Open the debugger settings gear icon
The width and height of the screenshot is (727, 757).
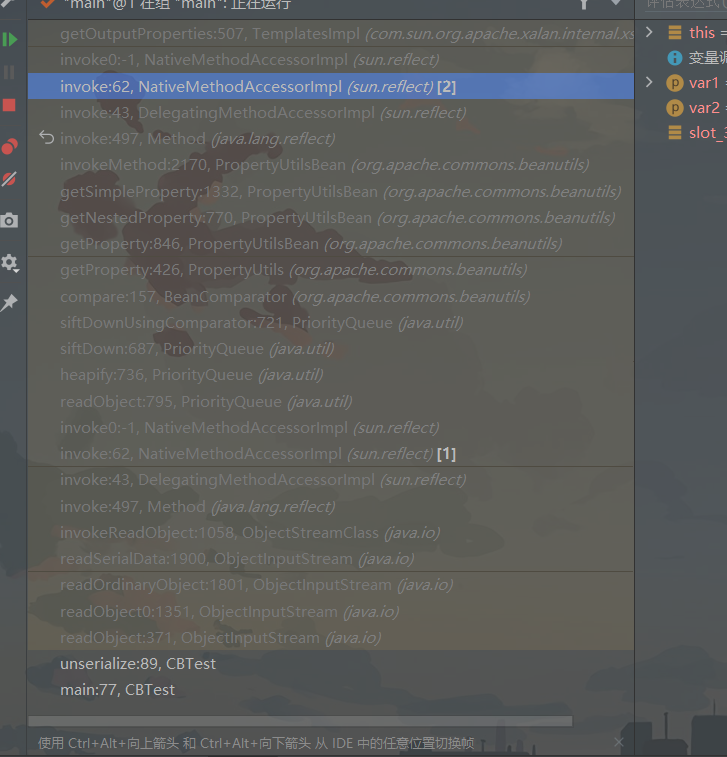(10, 263)
